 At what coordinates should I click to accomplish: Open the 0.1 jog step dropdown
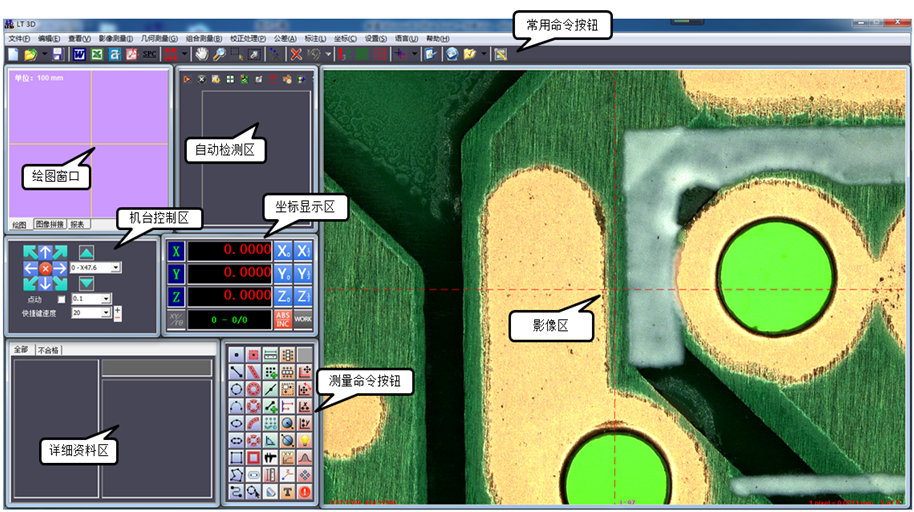coord(106,298)
